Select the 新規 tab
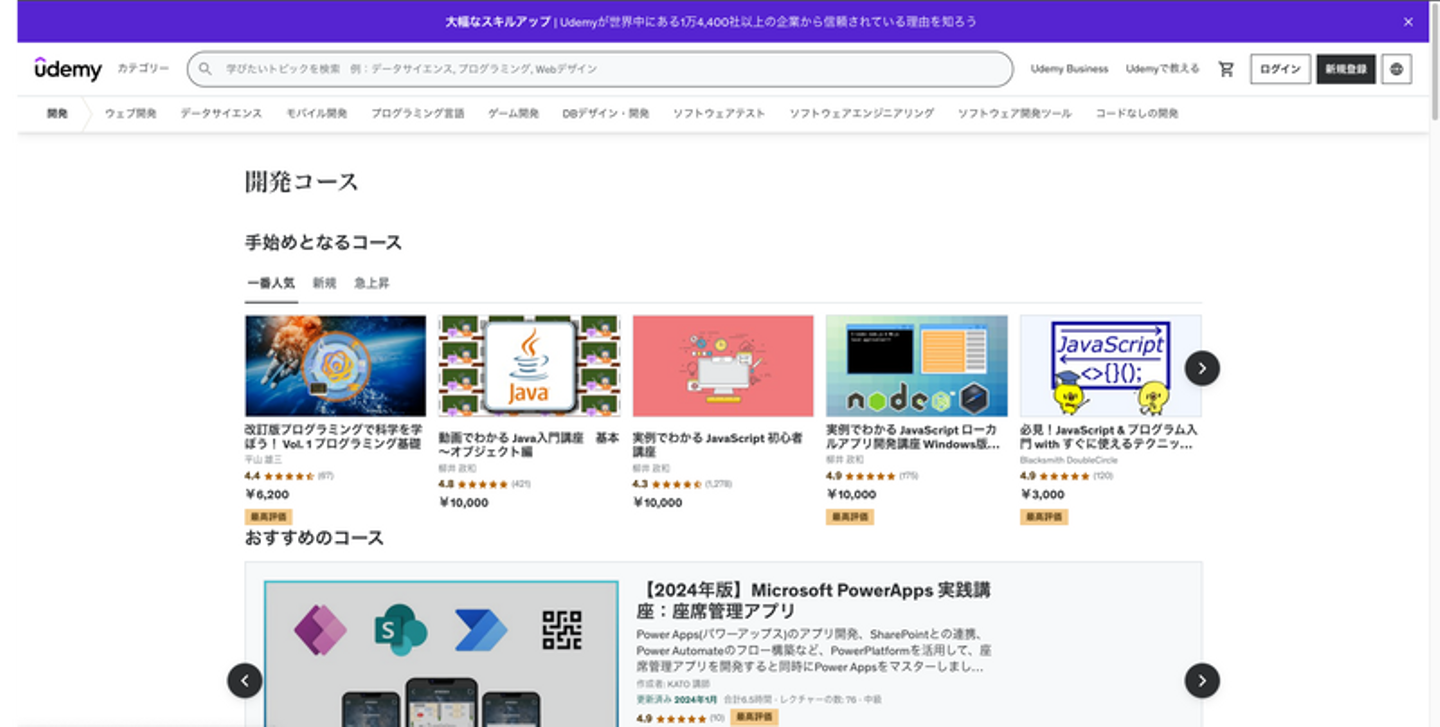The height and width of the screenshot is (727, 1440). [324, 283]
